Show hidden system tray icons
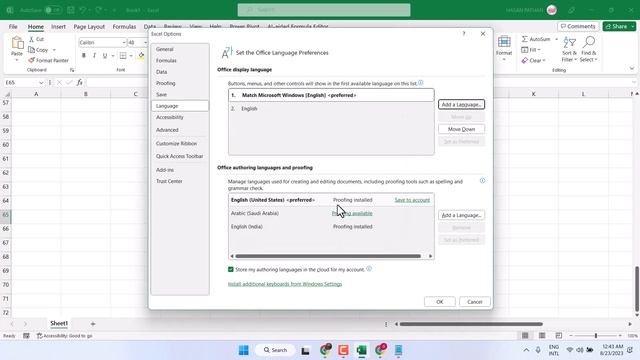The width and height of the screenshot is (640, 360). click(526, 350)
